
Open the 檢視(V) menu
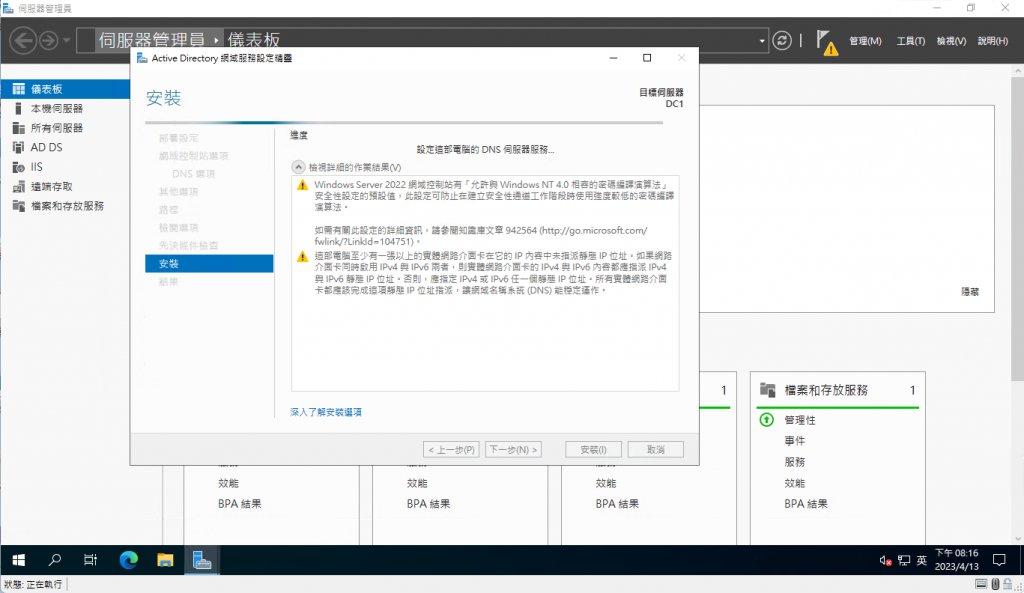click(x=951, y=41)
